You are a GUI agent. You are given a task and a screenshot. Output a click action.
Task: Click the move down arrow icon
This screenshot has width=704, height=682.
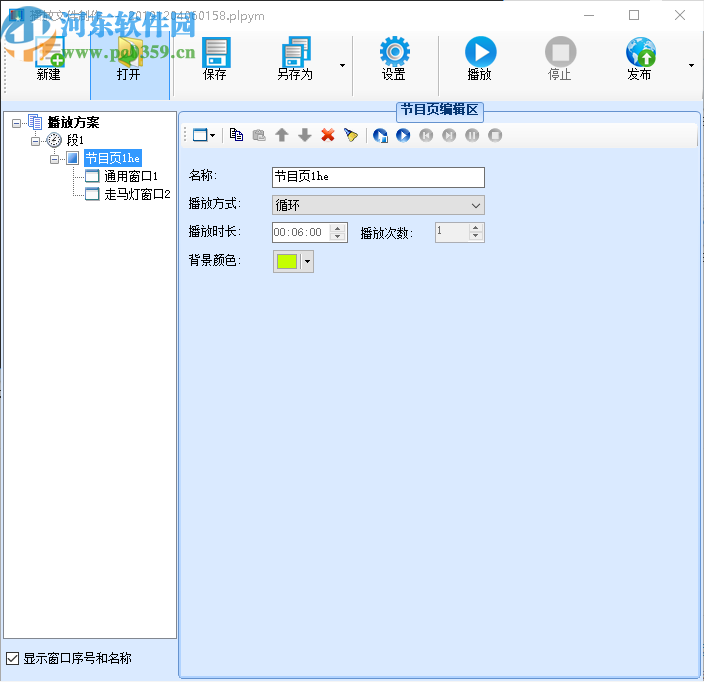(305, 135)
